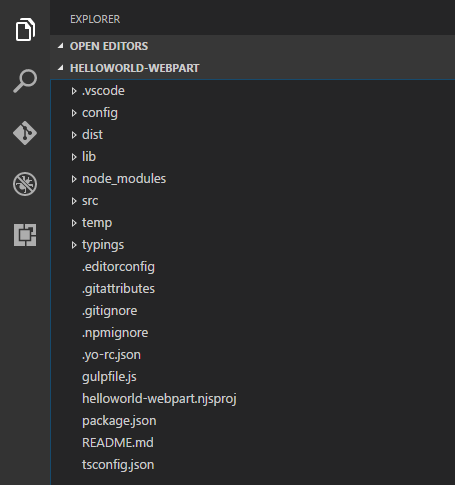Expand the dist folder arrow

click(x=74, y=135)
